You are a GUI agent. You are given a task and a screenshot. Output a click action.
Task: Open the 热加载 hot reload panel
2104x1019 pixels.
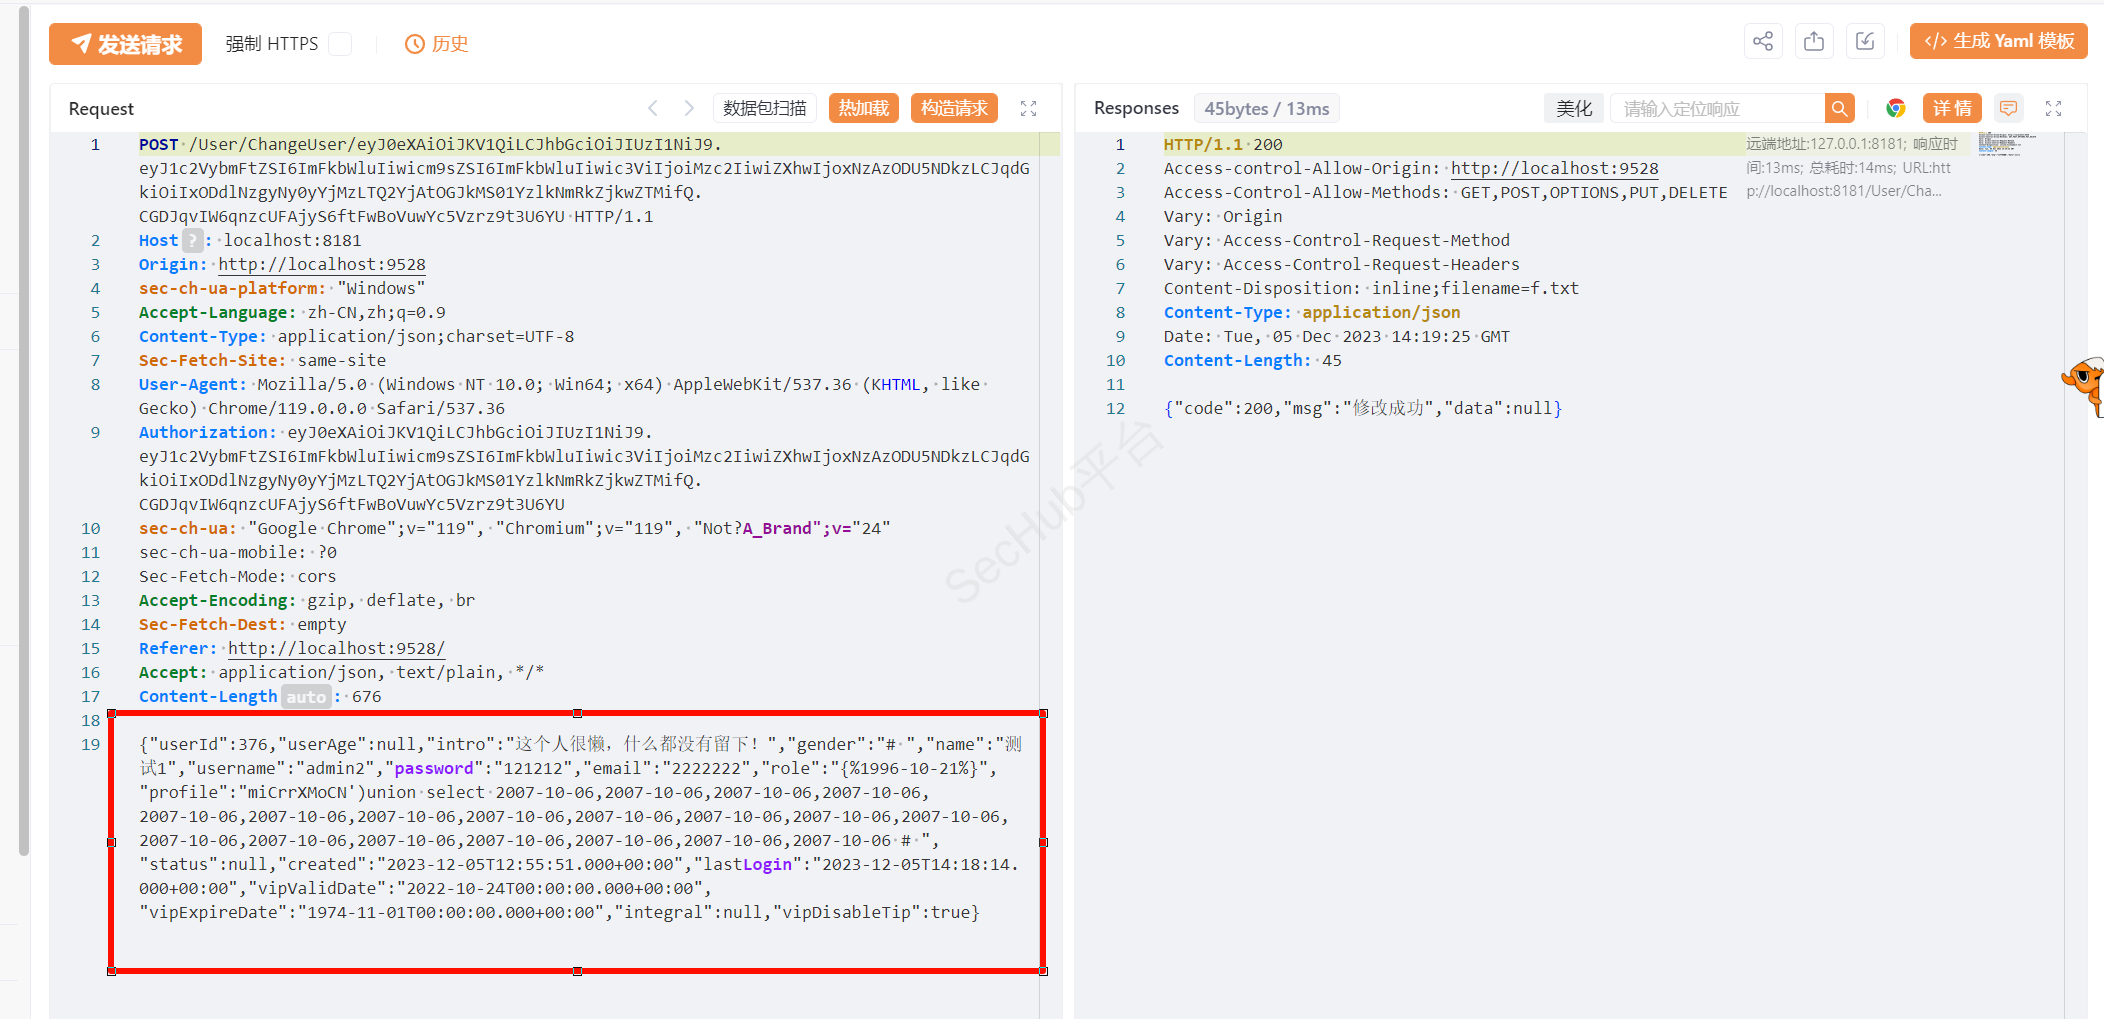864,108
